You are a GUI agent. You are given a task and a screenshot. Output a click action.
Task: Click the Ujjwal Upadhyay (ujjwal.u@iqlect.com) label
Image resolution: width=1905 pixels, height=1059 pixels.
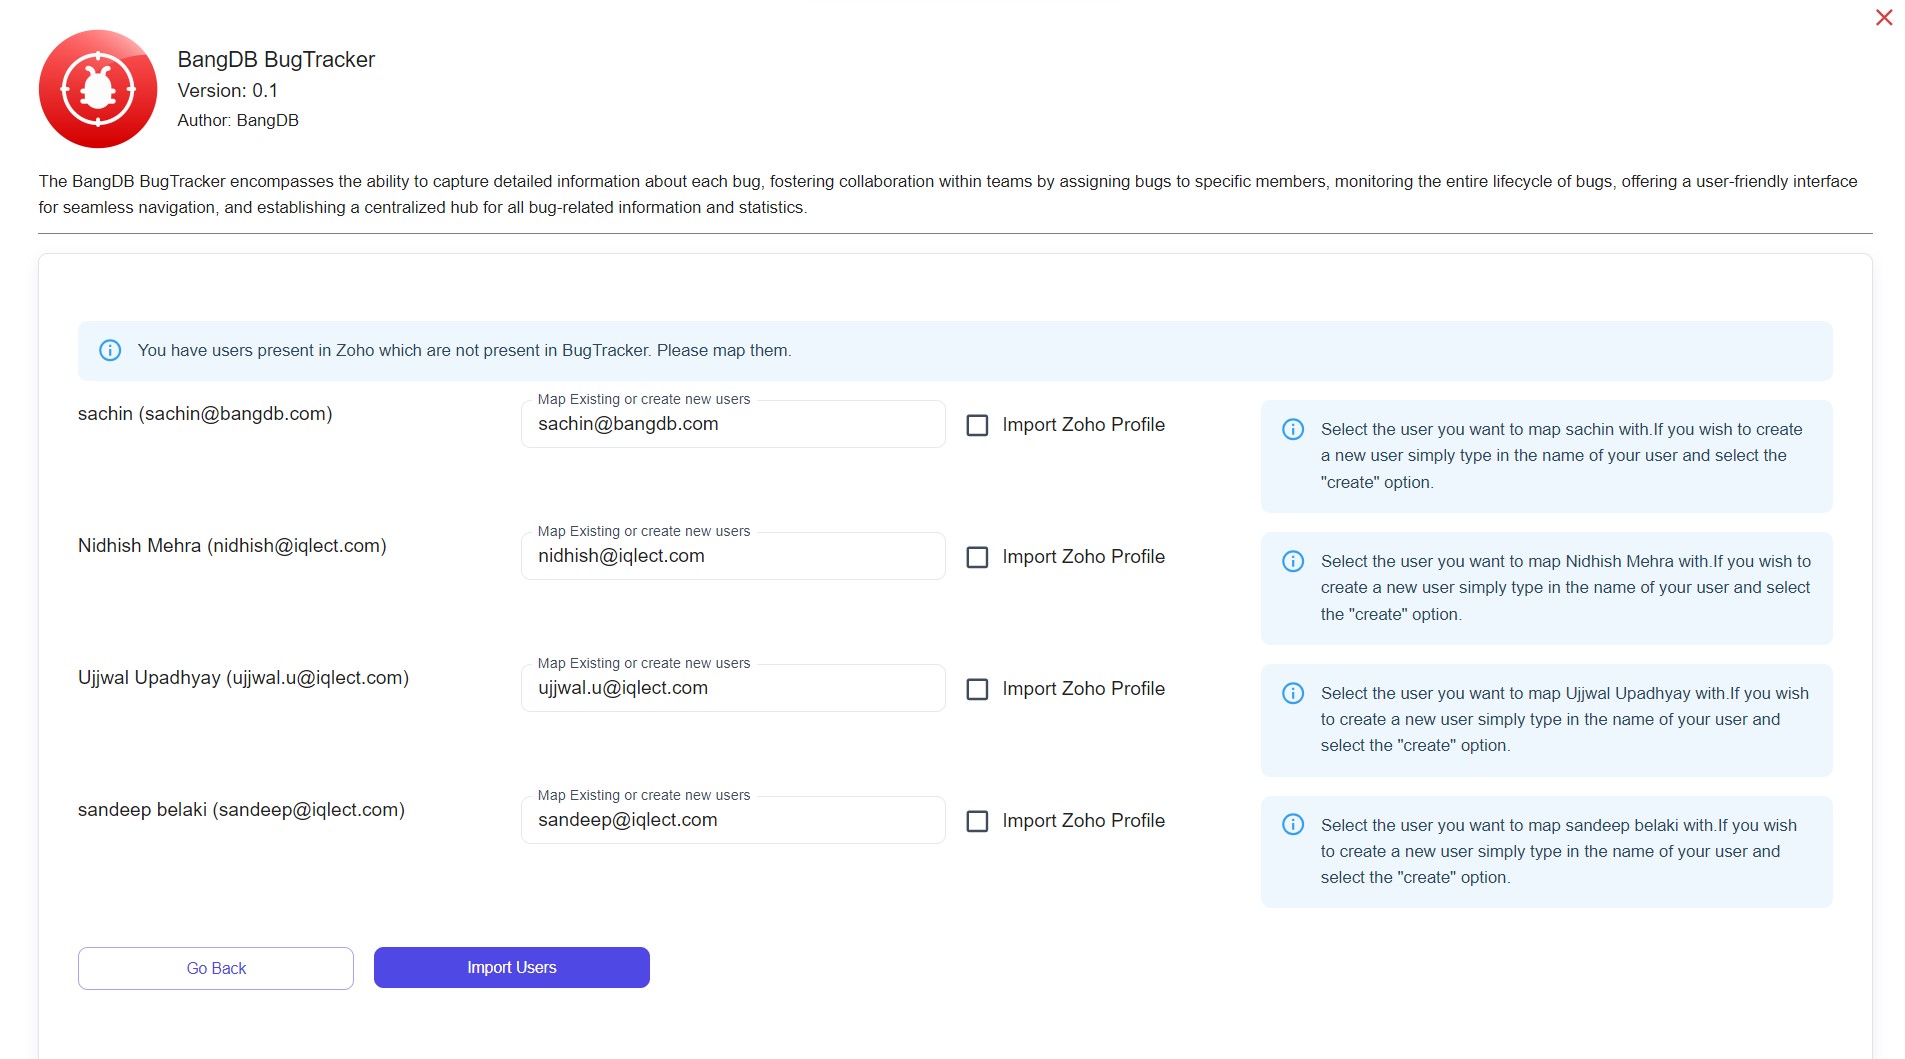pos(244,678)
